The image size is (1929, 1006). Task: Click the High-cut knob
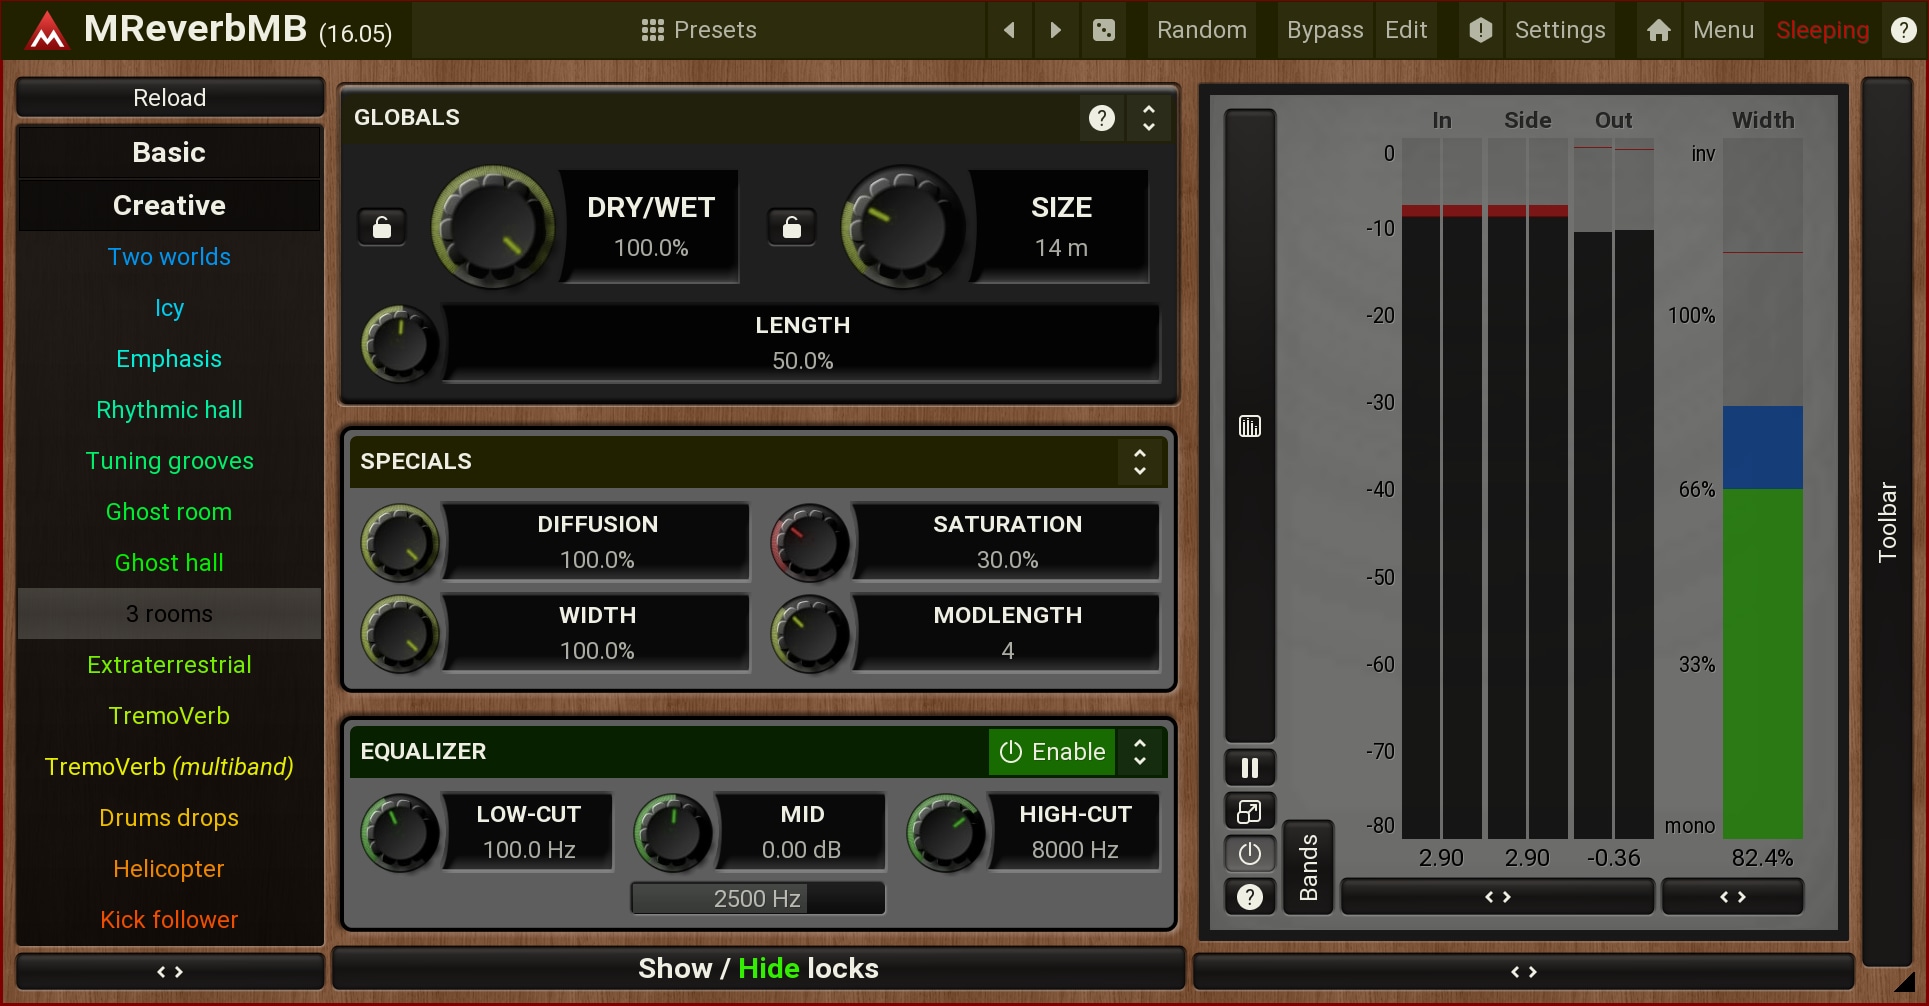click(946, 833)
